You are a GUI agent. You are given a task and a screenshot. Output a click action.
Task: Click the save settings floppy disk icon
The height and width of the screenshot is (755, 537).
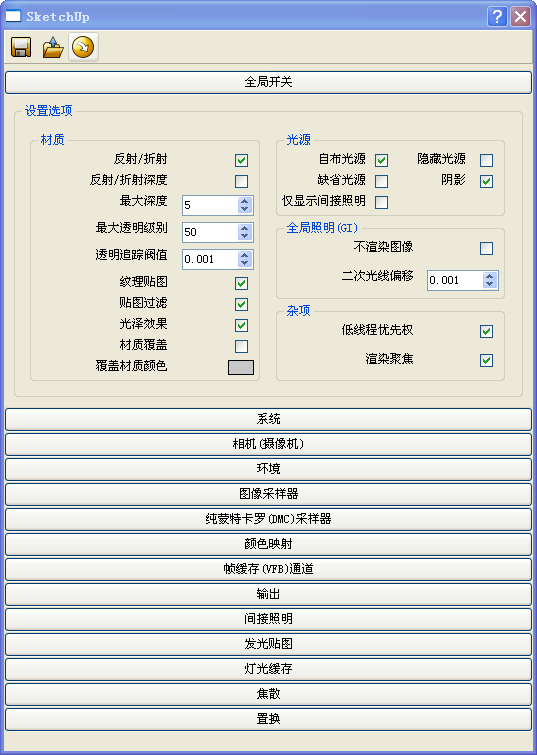(x=21, y=47)
